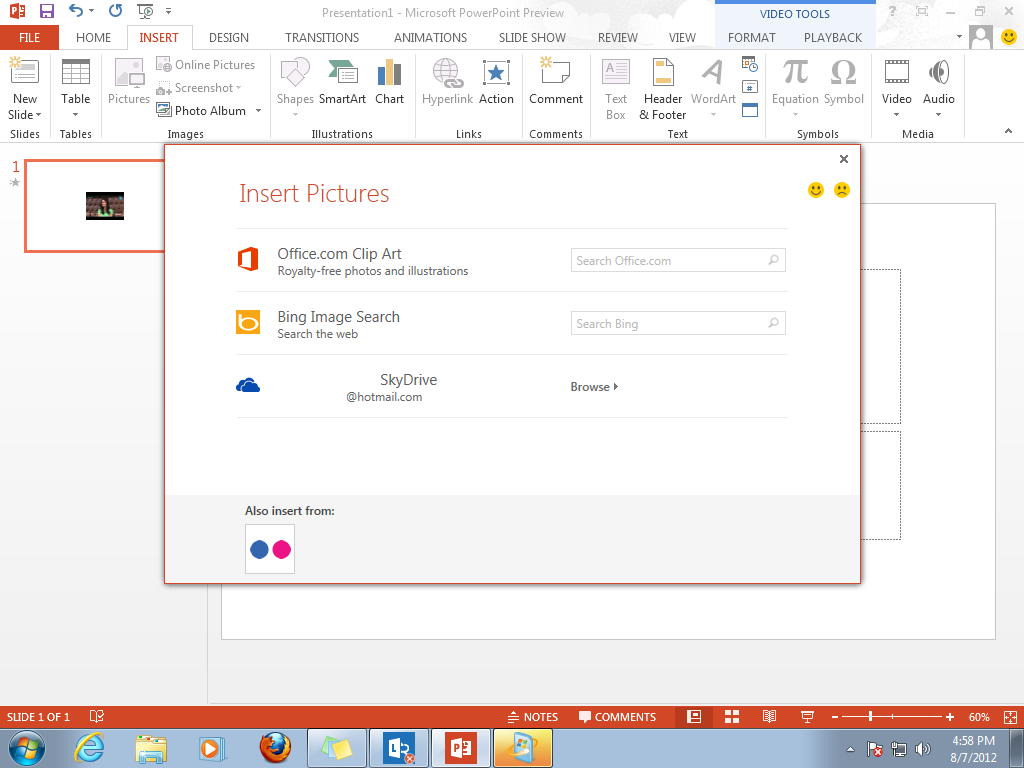The height and width of the screenshot is (768, 1024).
Task: Open the PLAYBACK tab under Video Tools
Action: pos(832,37)
